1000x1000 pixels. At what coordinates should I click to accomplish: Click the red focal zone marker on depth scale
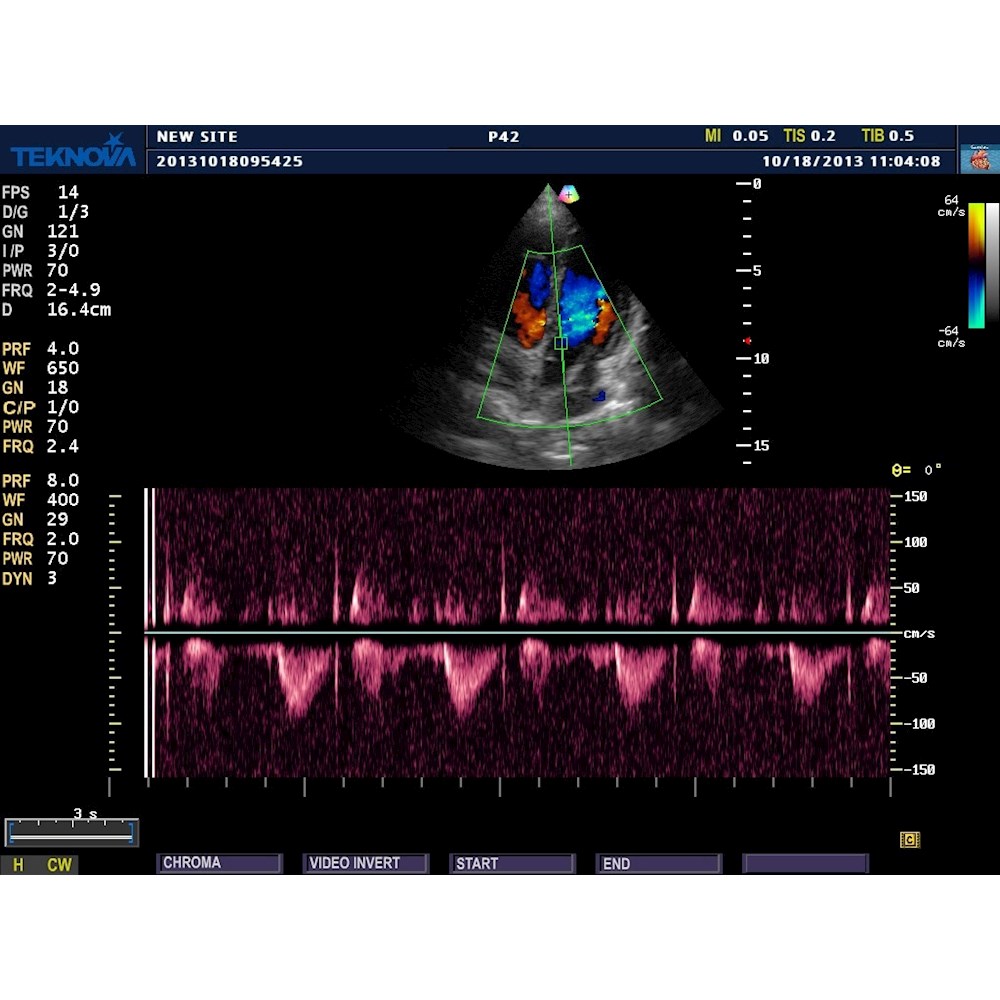click(748, 340)
